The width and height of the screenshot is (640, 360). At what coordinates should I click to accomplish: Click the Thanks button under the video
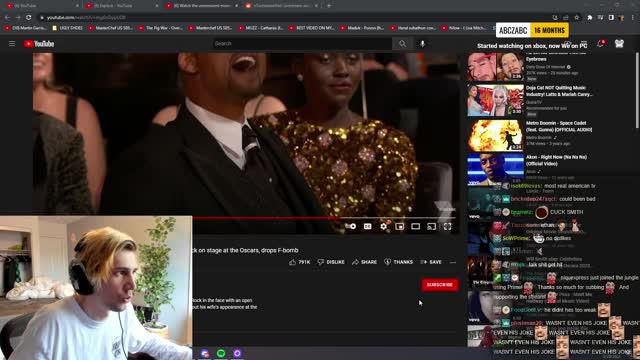click(x=398, y=262)
